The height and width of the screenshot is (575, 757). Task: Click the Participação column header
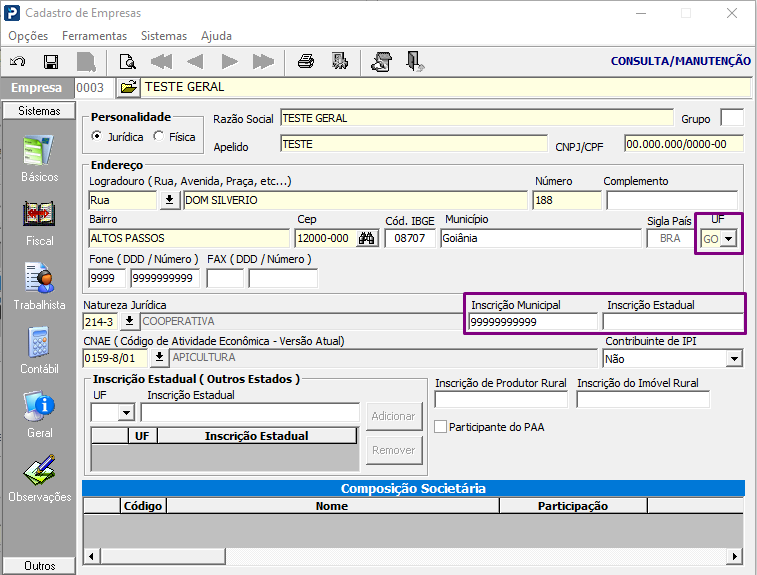(x=573, y=505)
